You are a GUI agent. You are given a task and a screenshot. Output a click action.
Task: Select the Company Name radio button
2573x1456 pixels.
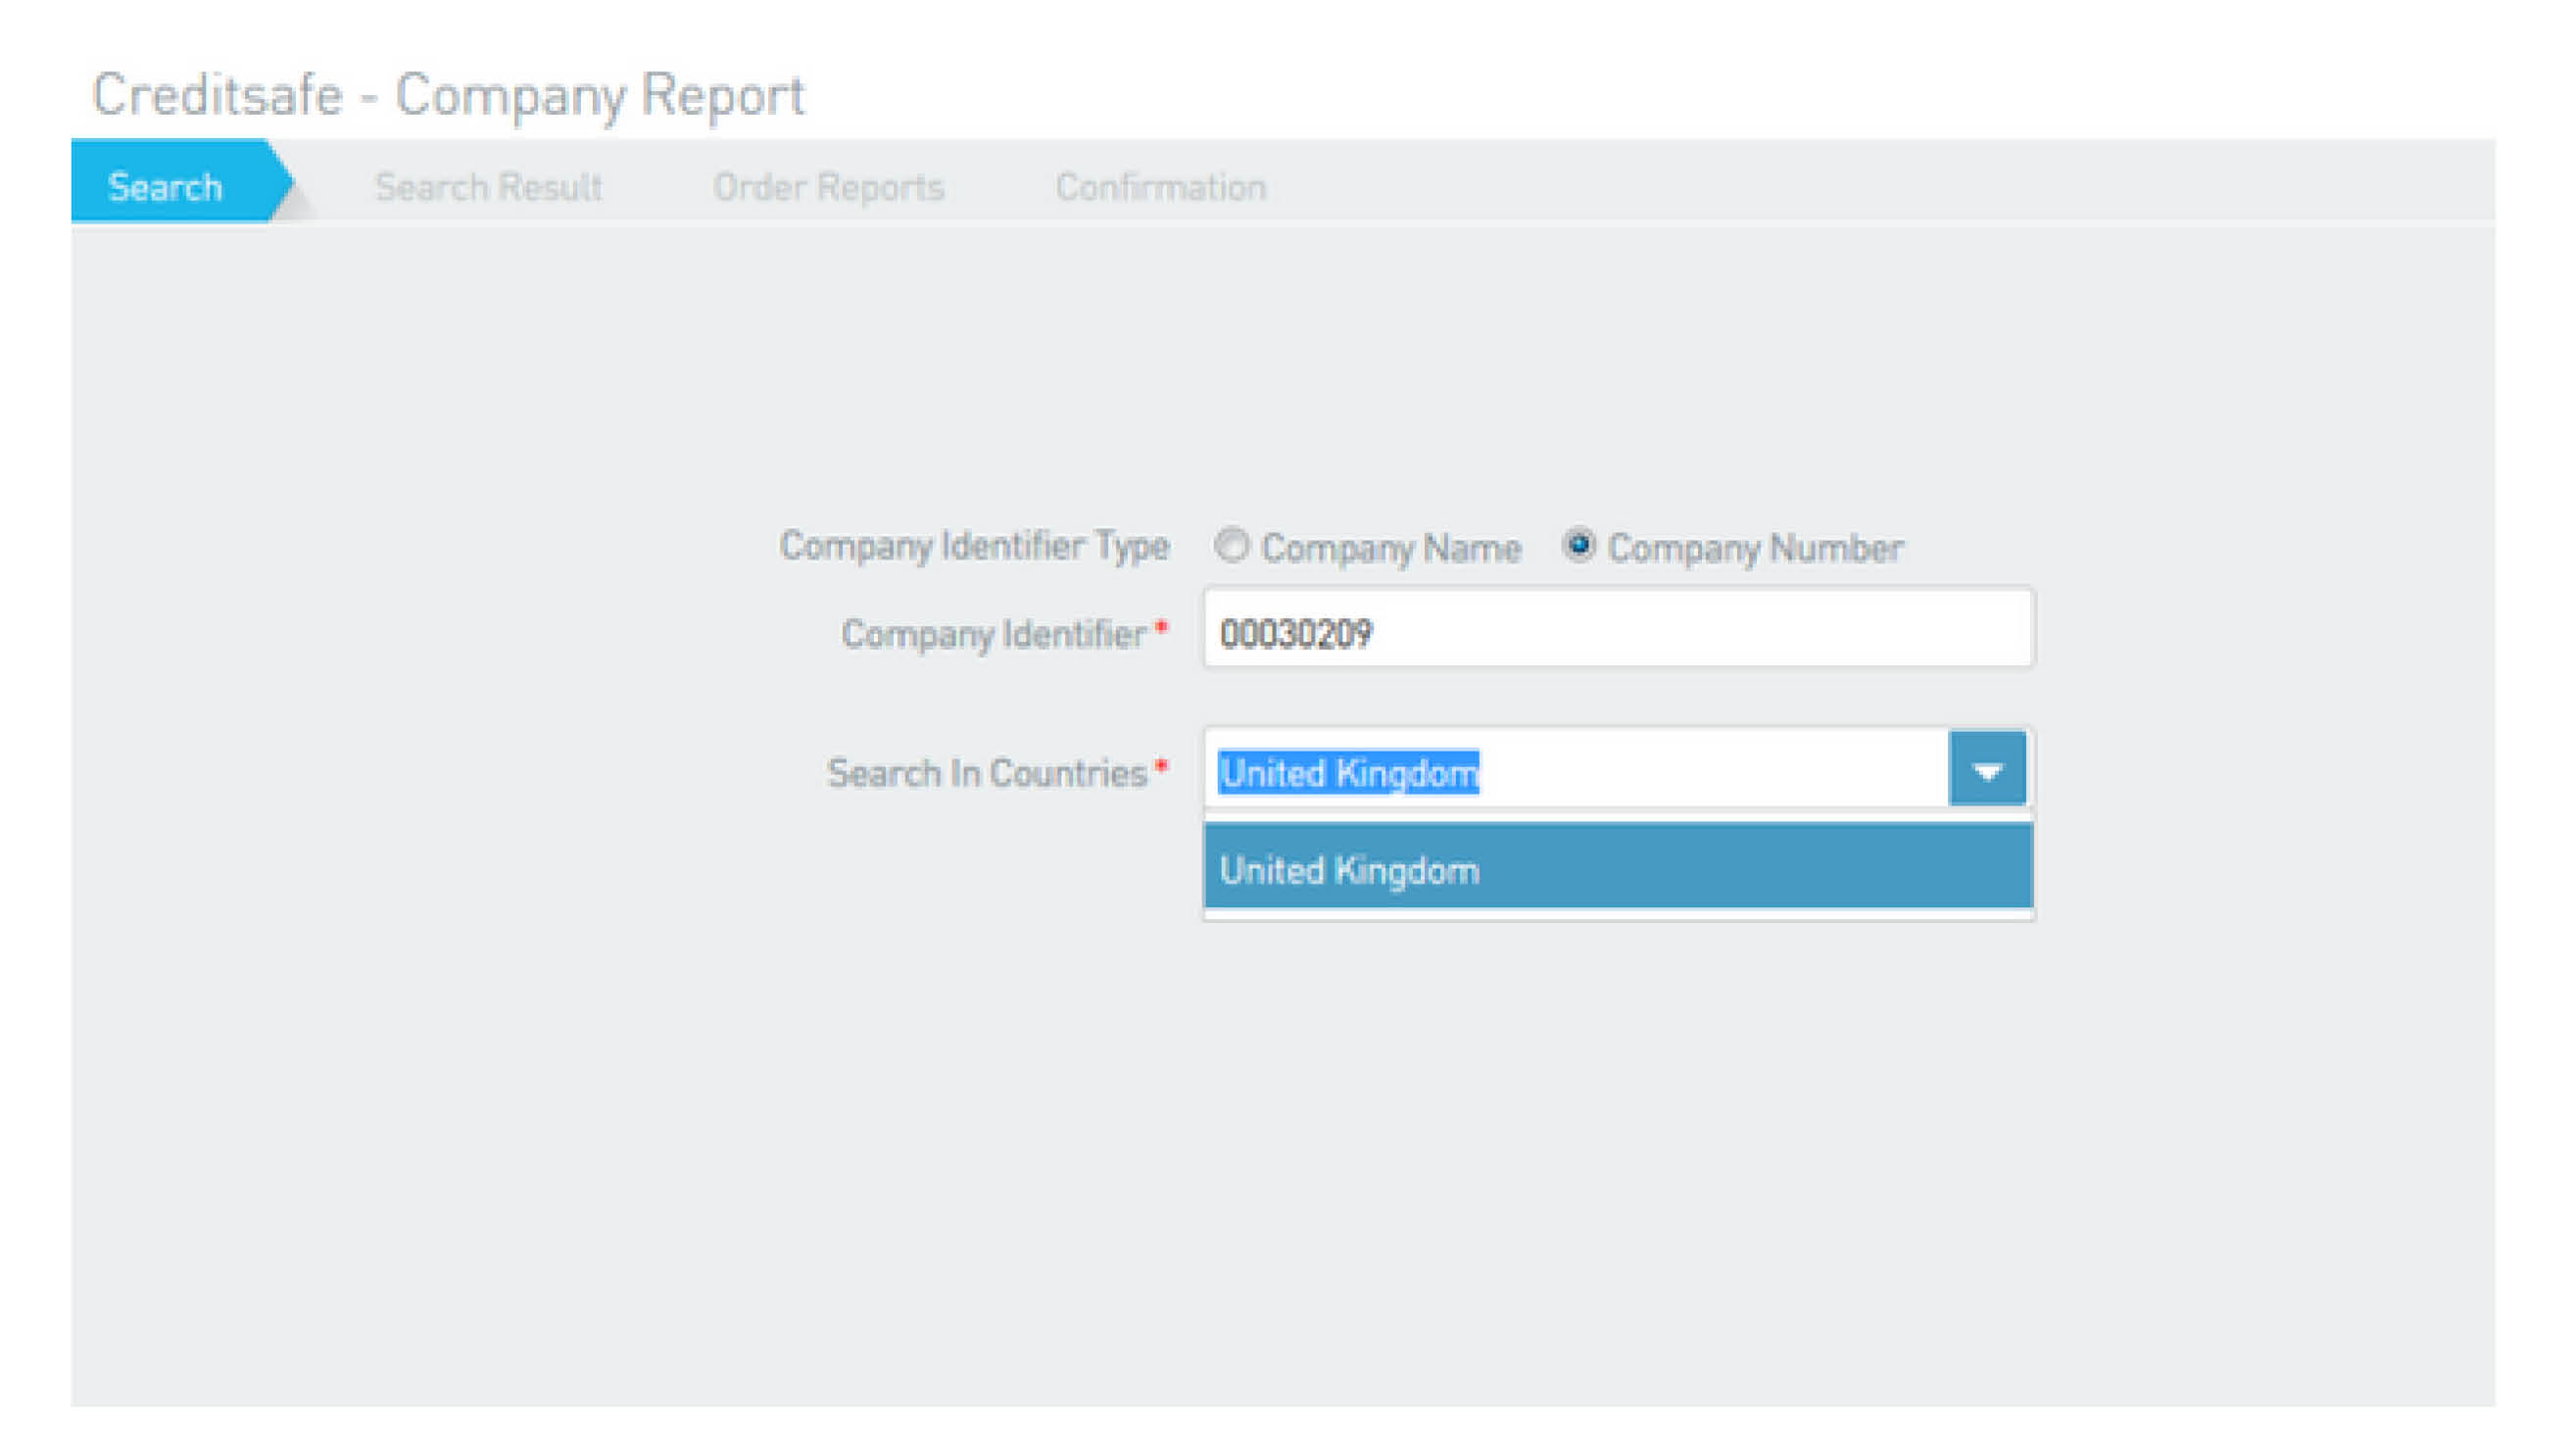[1231, 545]
